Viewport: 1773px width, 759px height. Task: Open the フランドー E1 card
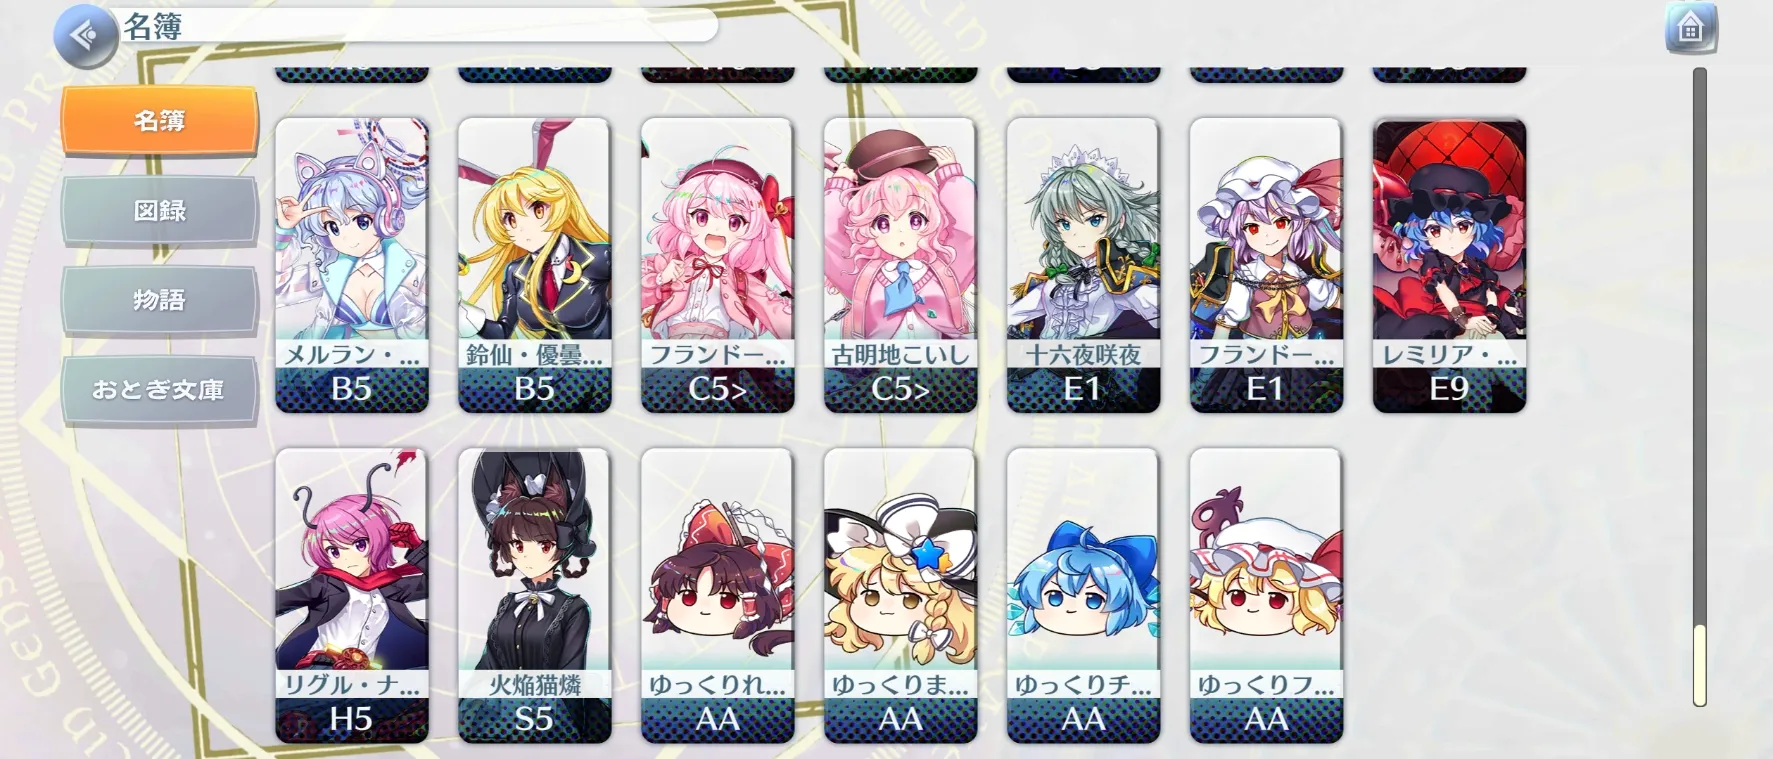pyautogui.click(x=1266, y=265)
